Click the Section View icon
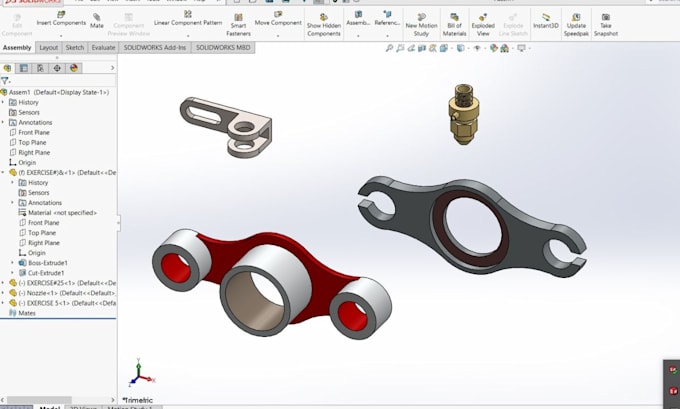 422,48
